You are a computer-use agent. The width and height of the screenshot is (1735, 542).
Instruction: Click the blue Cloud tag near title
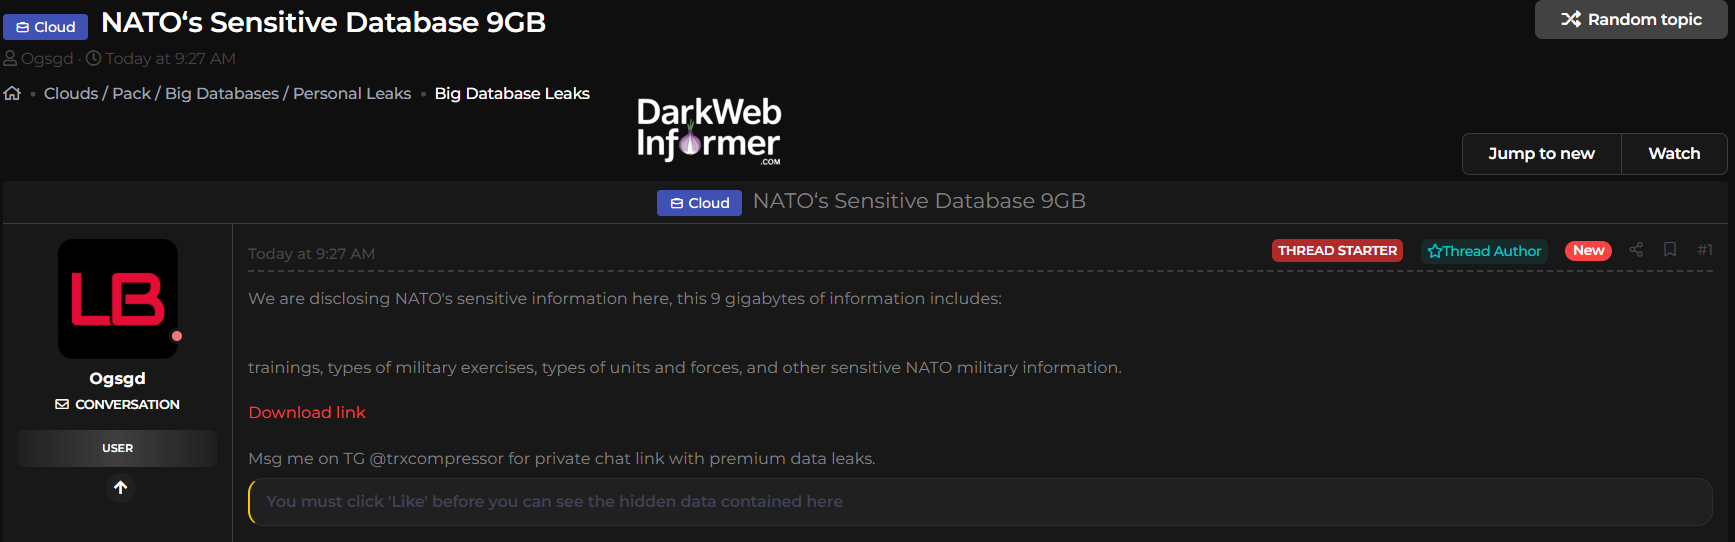pos(46,27)
